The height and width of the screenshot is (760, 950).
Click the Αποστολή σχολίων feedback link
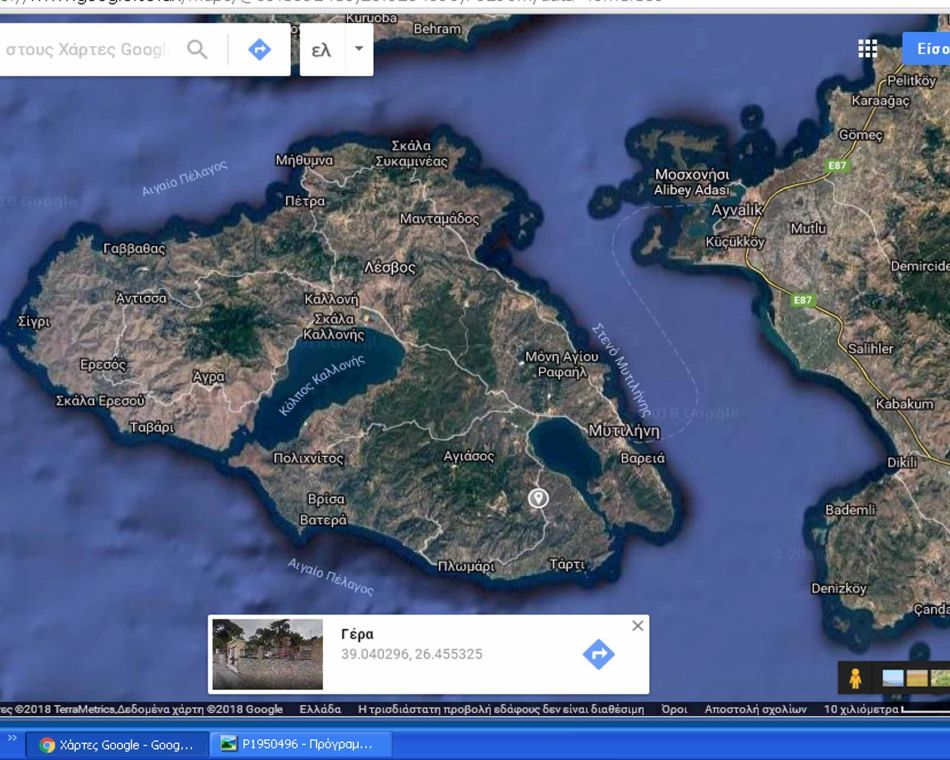(755, 709)
